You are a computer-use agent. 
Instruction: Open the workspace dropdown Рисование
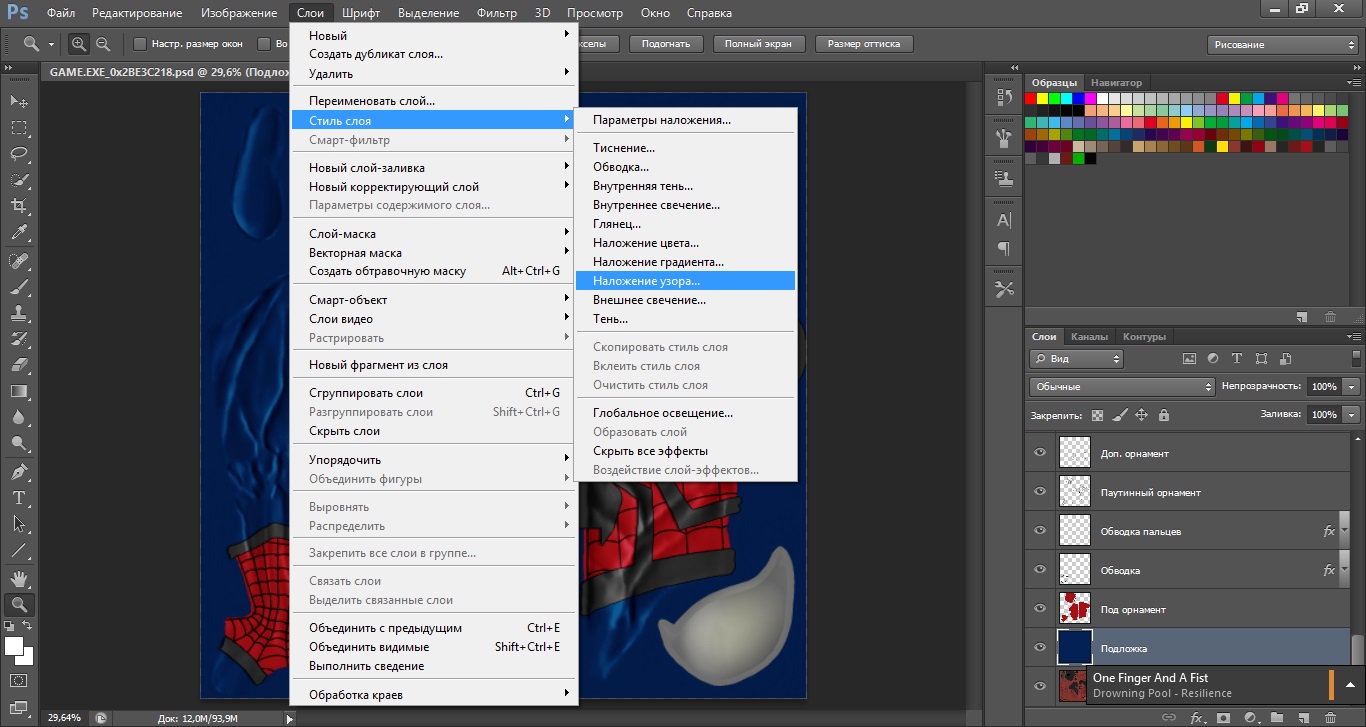(x=1282, y=44)
